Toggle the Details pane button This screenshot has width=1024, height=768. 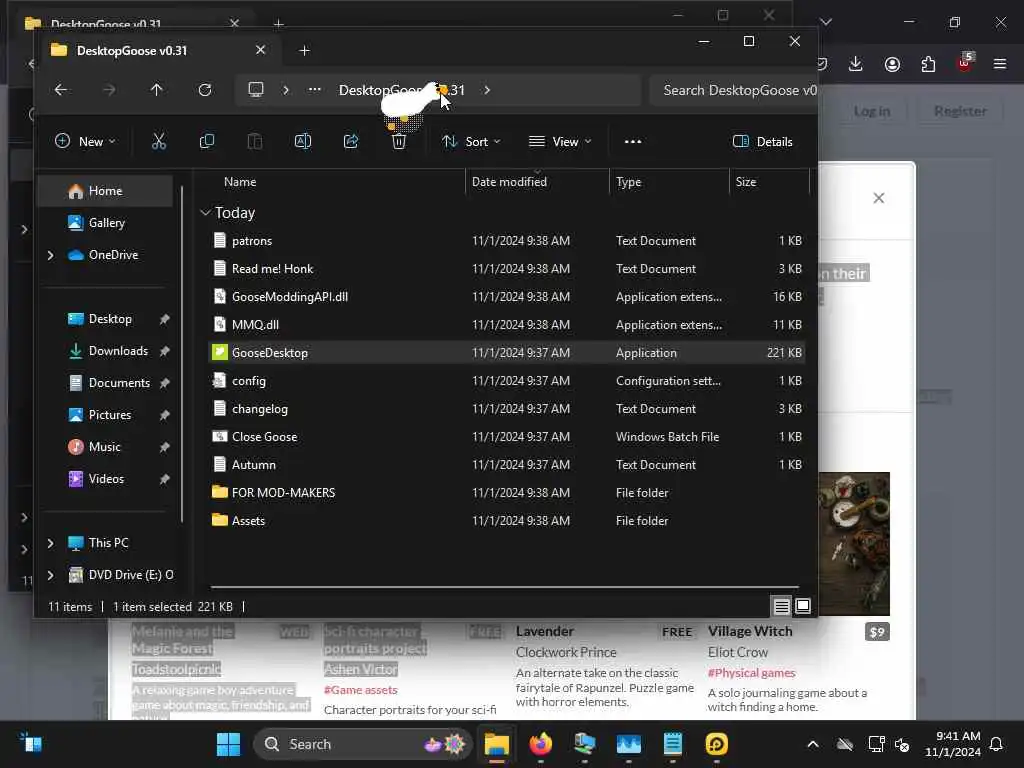coord(762,142)
